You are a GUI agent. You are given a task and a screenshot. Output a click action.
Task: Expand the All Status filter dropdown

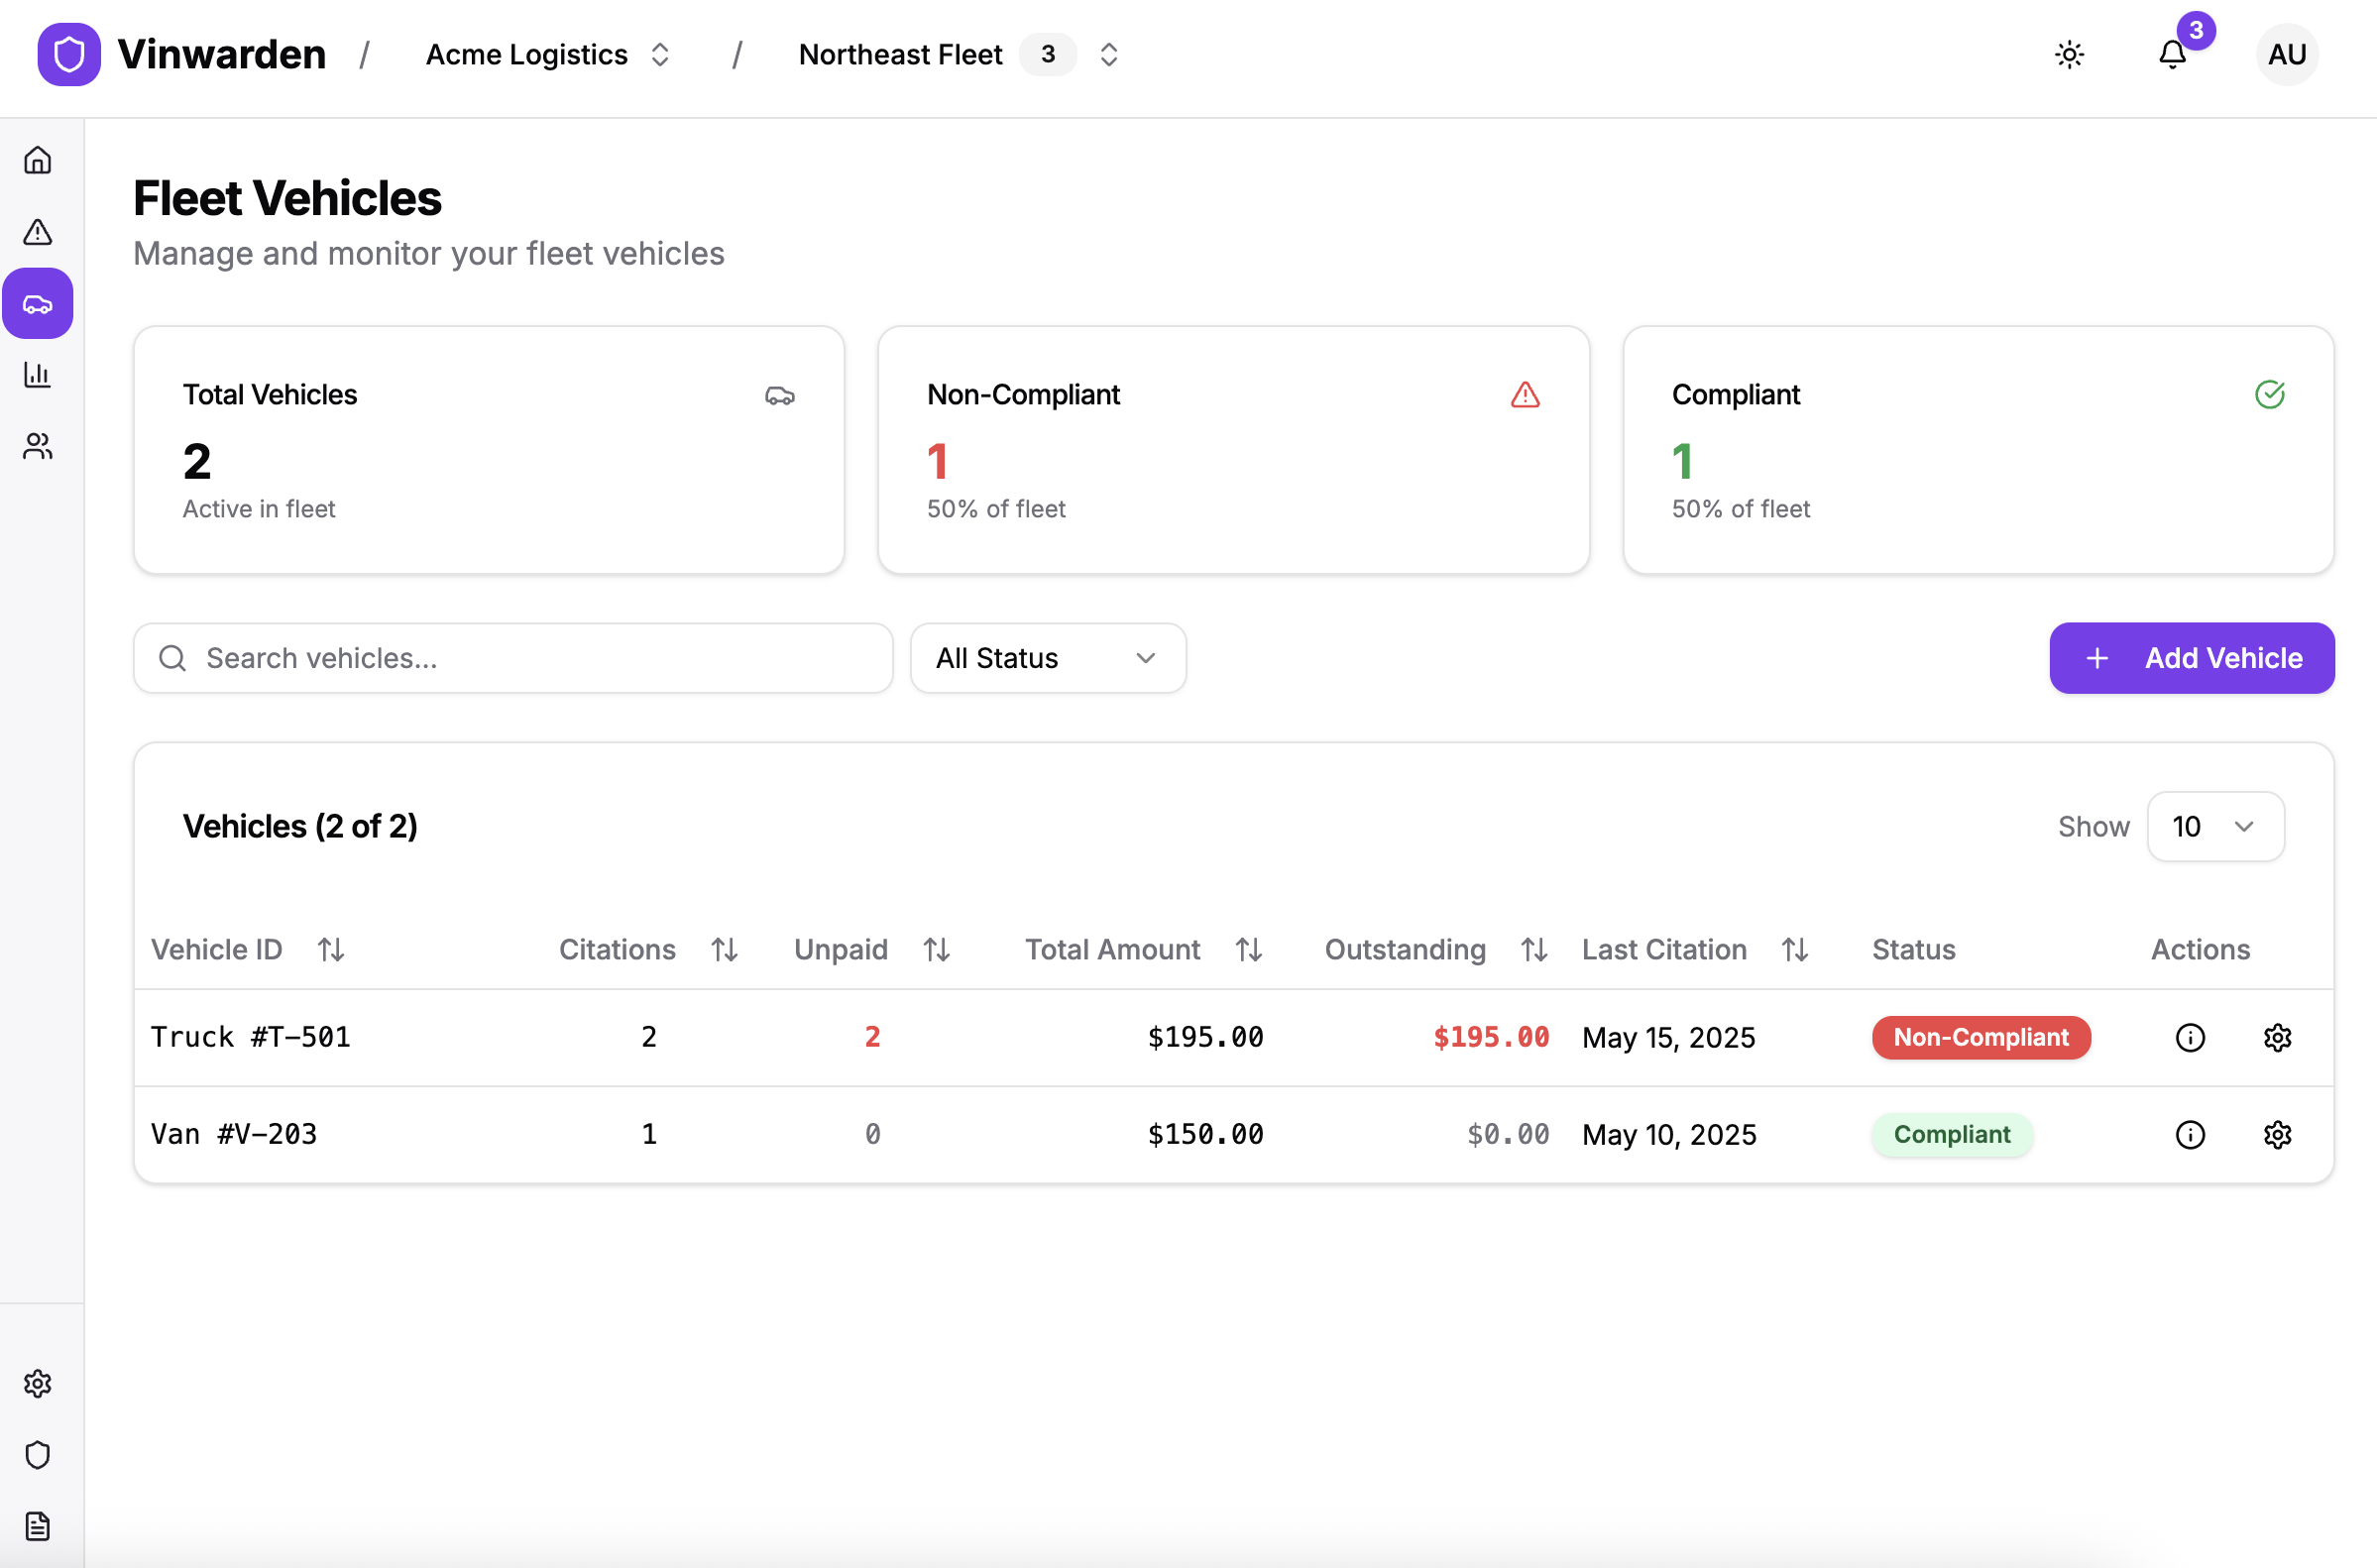pyautogui.click(x=1047, y=658)
